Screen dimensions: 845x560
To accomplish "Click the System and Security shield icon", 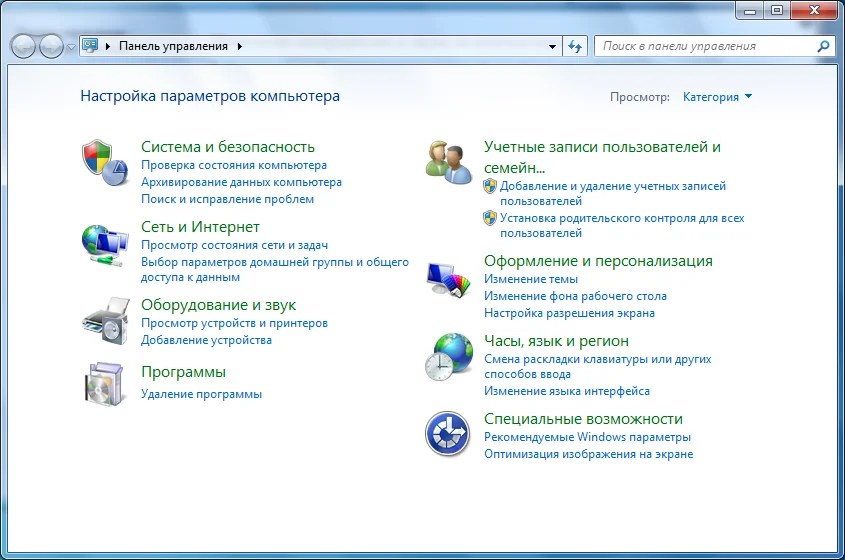I will coord(105,163).
